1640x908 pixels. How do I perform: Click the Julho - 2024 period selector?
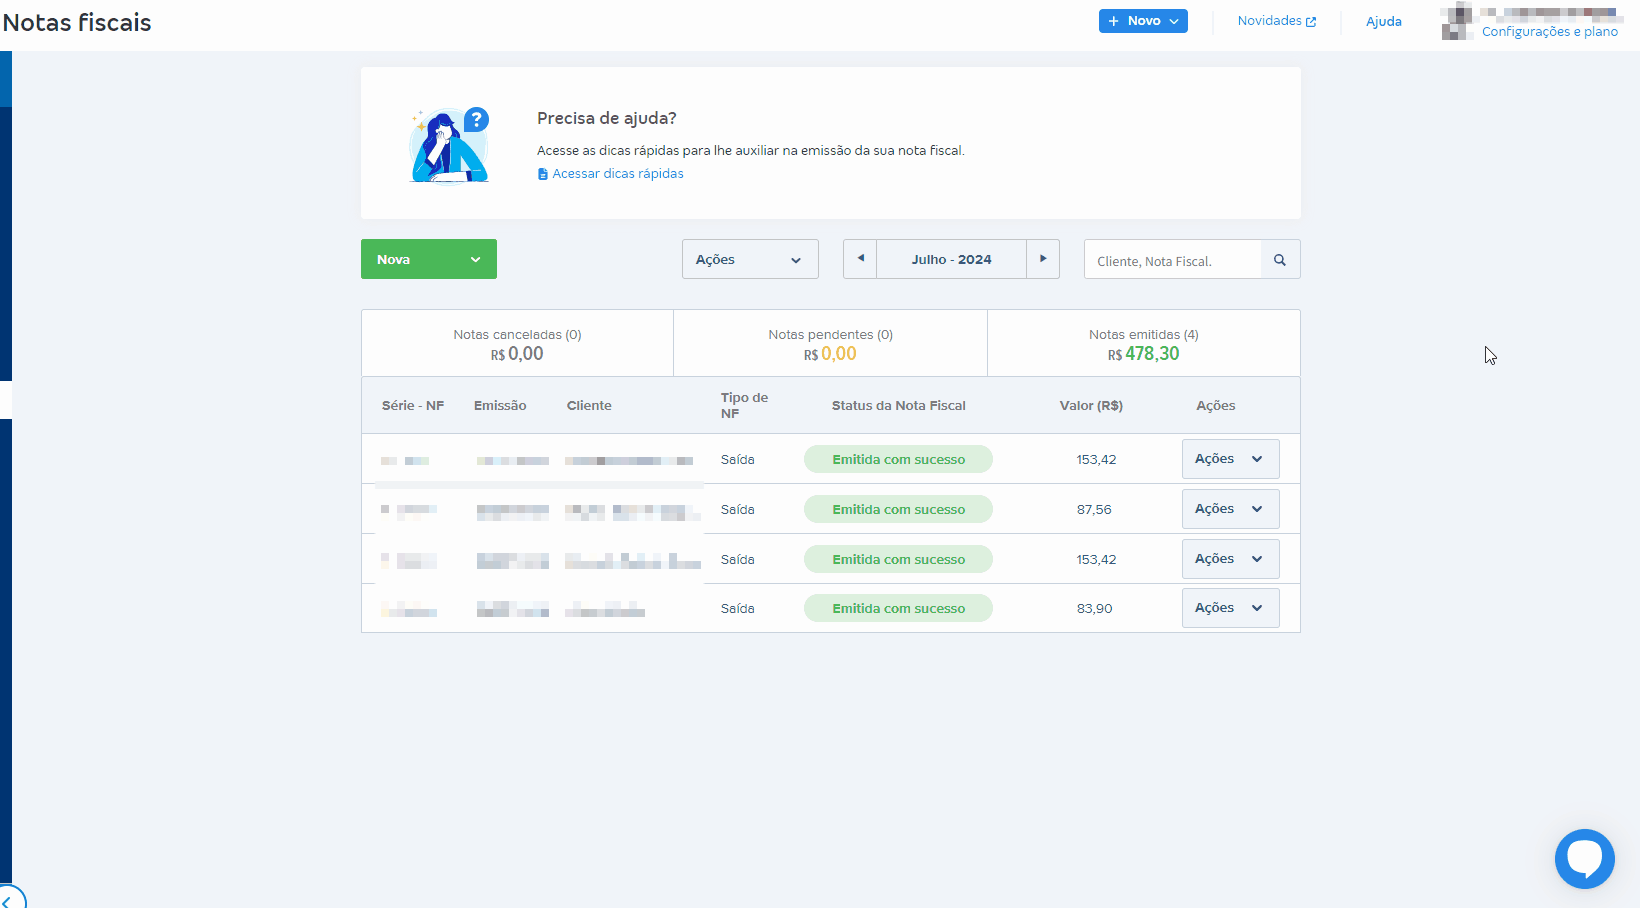(x=951, y=259)
